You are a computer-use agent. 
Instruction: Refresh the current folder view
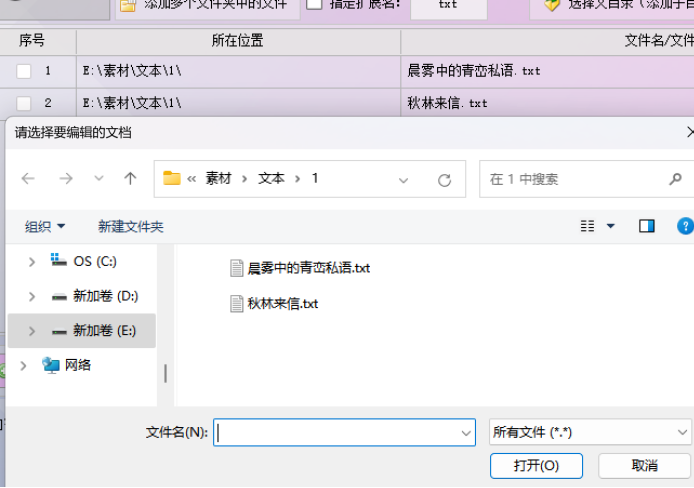pos(445,180)
